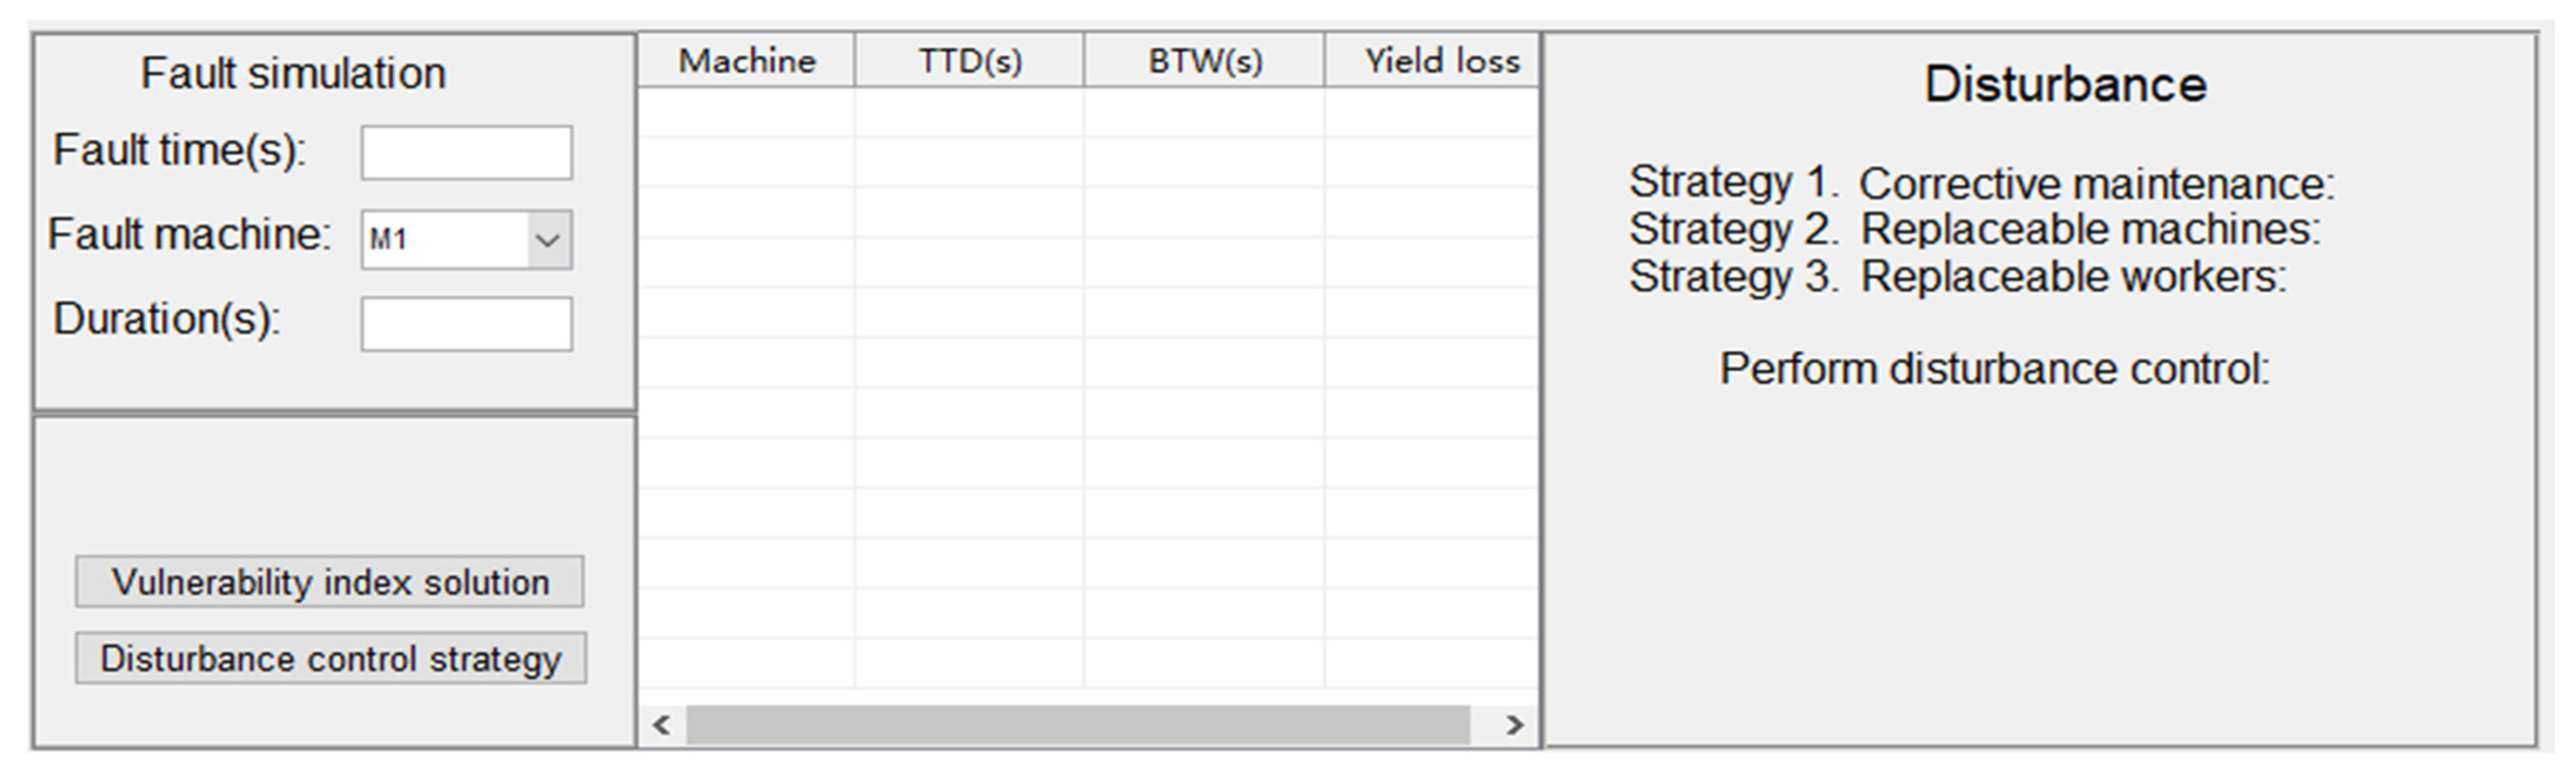This screenshot has height=777, width=2576.
Task: Select the BTW(s) column header
Action: pyautogui.click(x=1204, y=61)
